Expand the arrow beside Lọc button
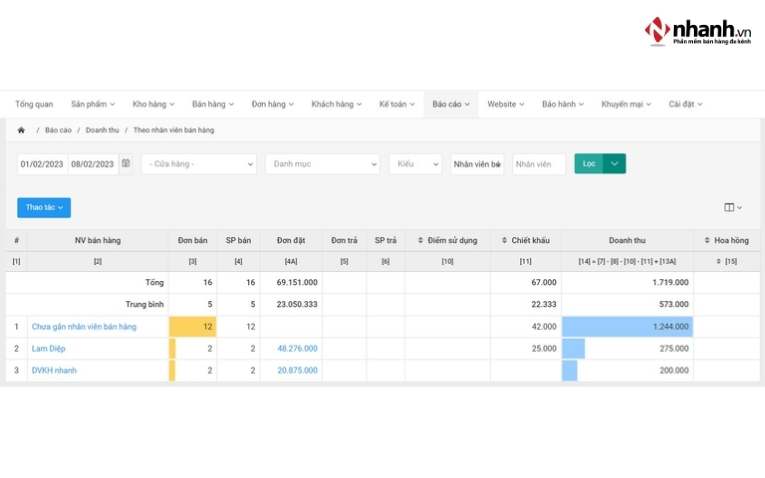 pyautogui.click(x=614, y=164)
